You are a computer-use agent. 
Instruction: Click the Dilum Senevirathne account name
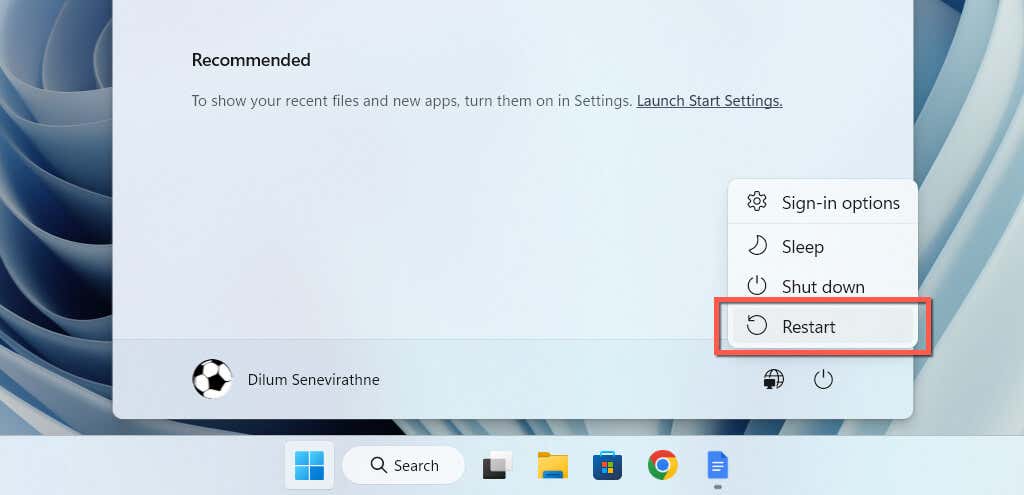tap(313, 380)
